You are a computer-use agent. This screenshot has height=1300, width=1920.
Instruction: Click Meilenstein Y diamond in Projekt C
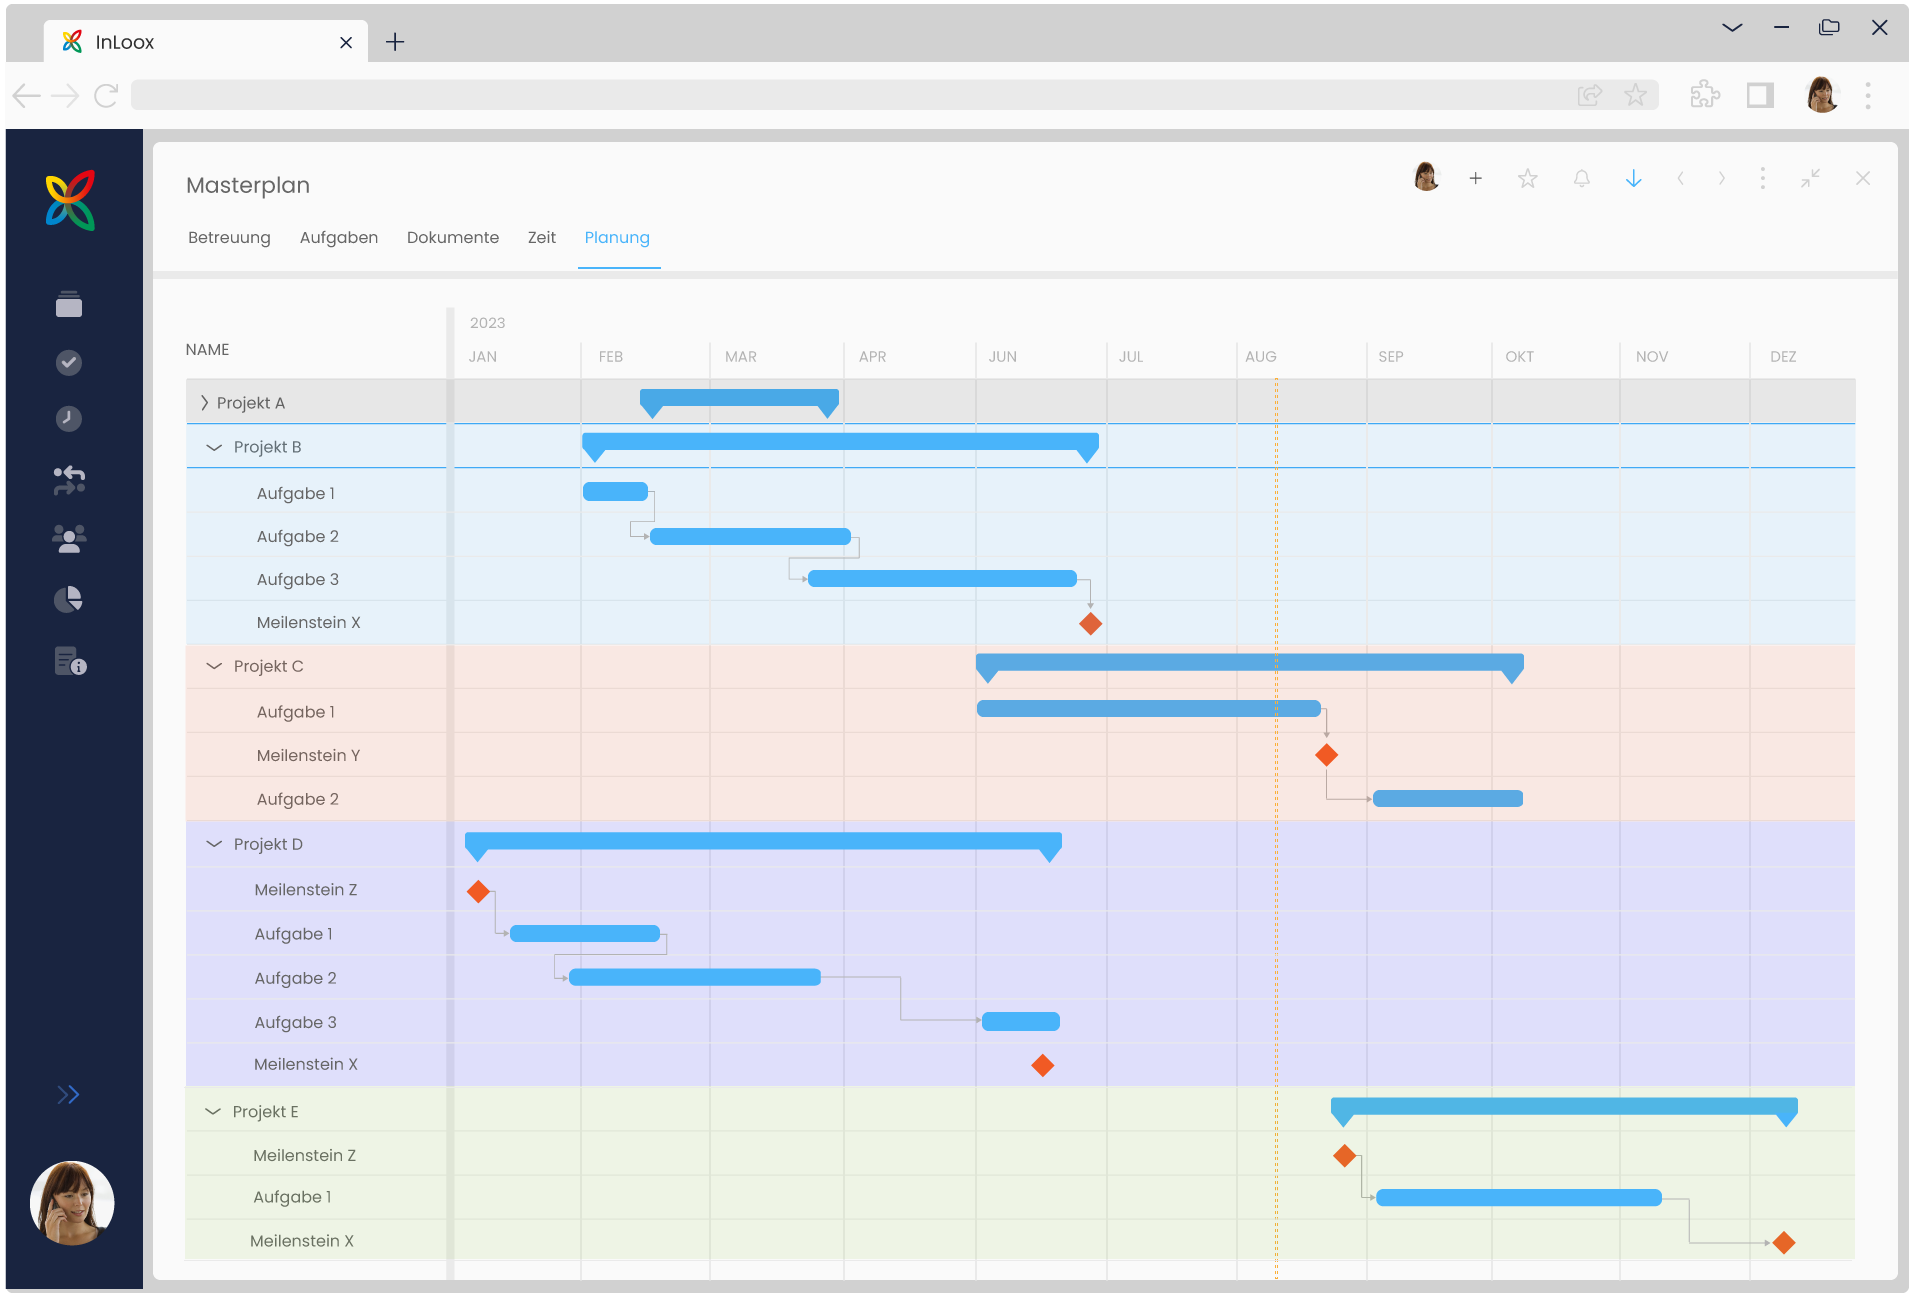[1326, 755]
